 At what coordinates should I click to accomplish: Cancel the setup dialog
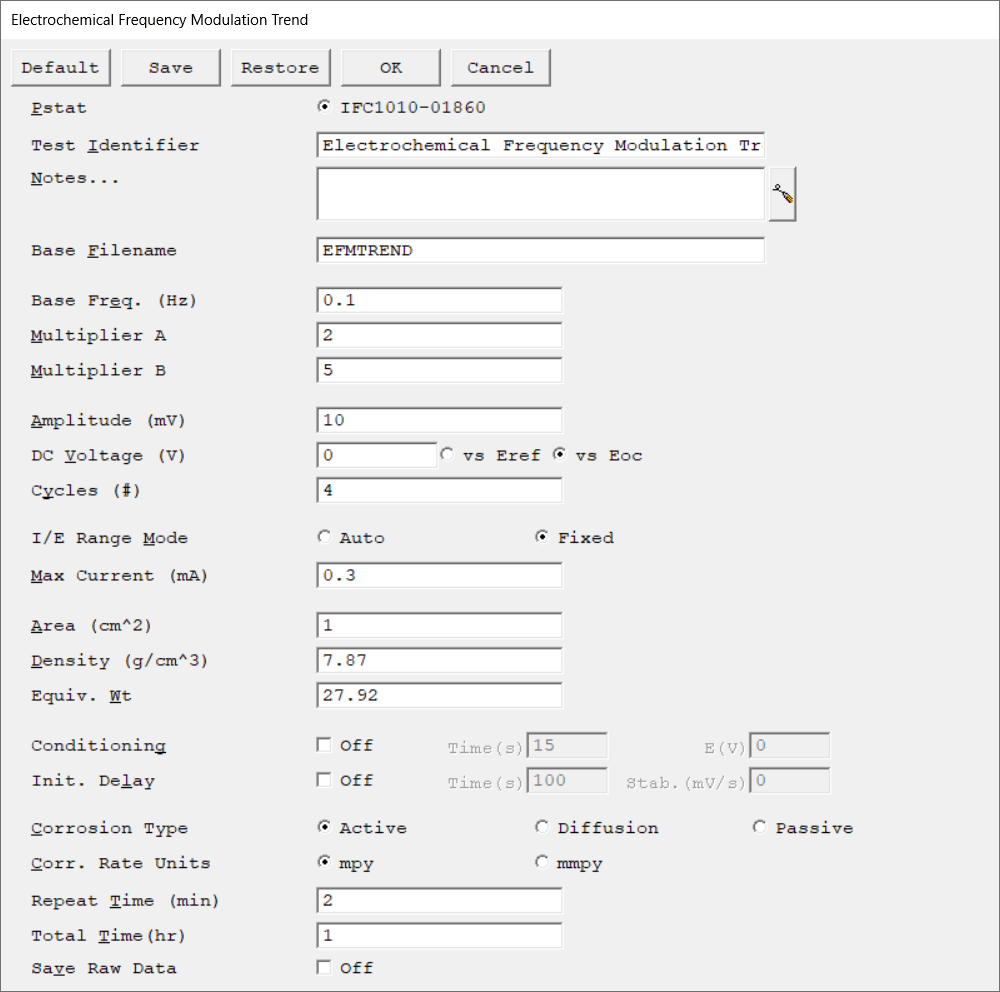[x=500, y=68]
